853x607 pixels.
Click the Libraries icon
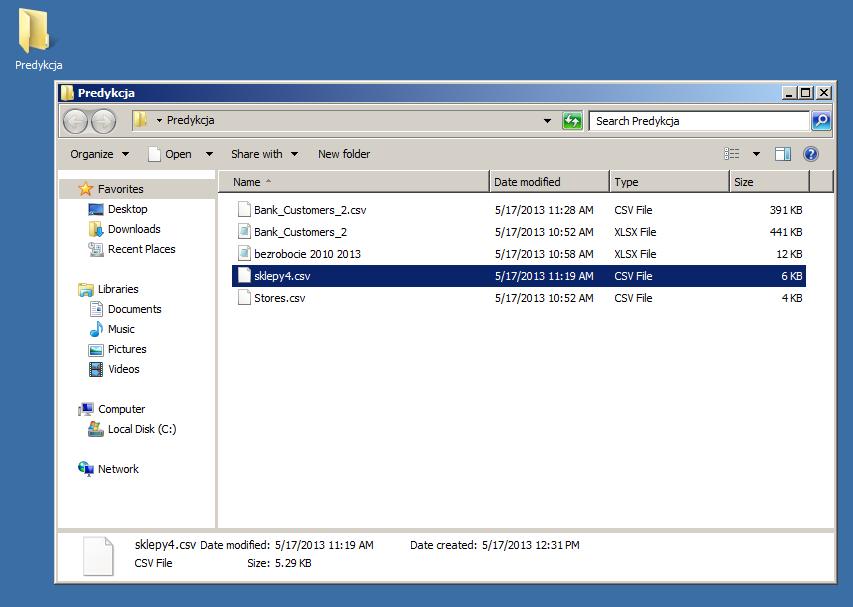click(86, 289)
